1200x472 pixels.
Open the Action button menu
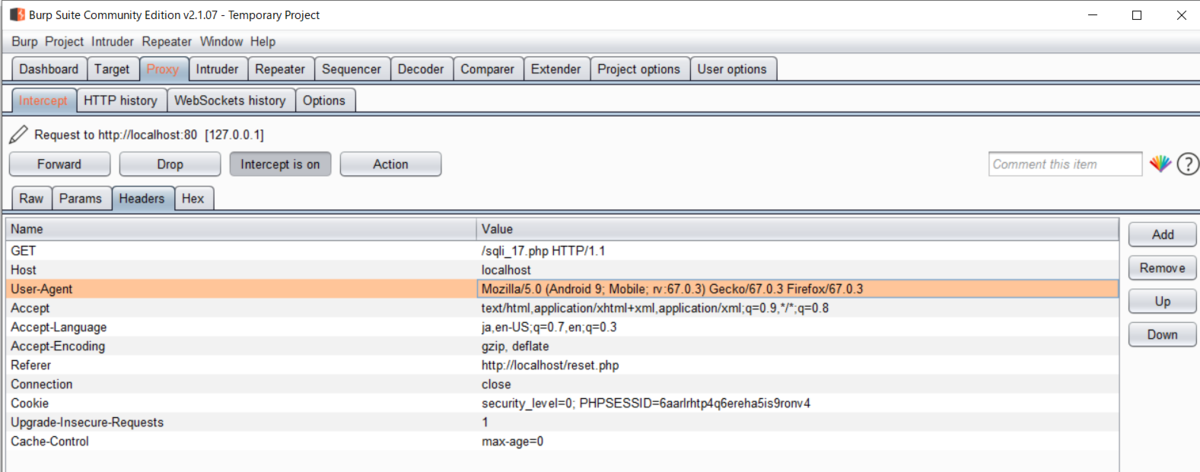pos(390,164)
